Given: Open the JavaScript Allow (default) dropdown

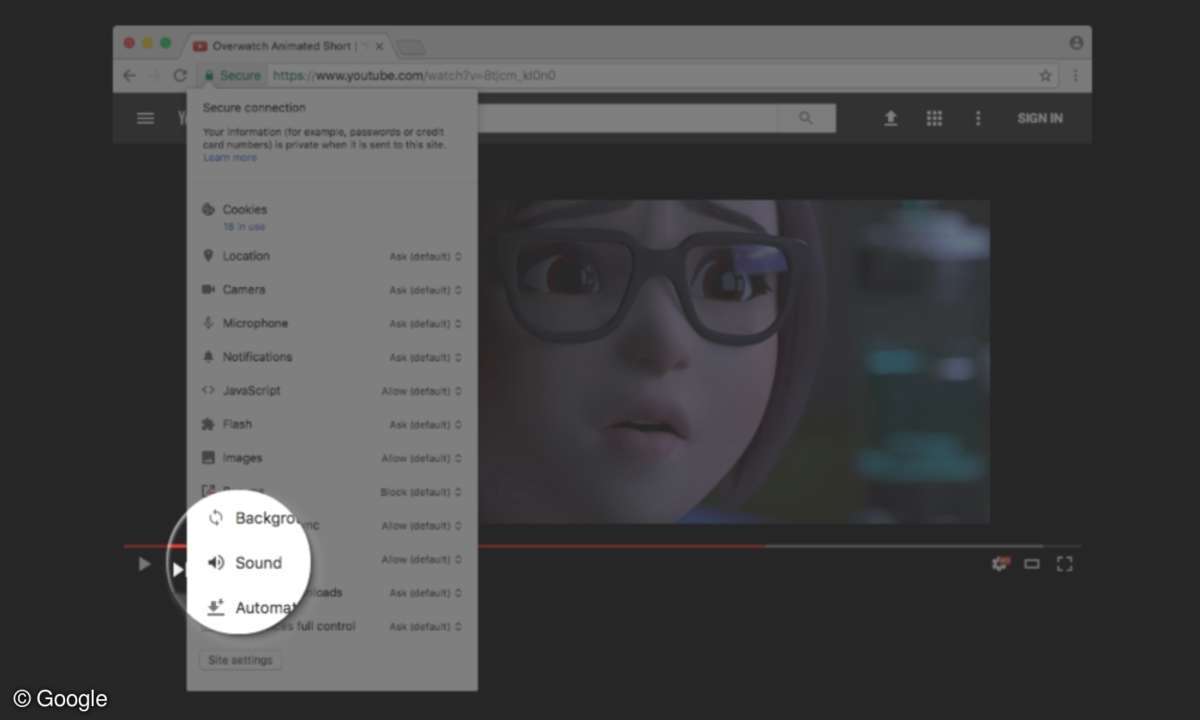Looking at the screenshot, I should pos(421,392).
